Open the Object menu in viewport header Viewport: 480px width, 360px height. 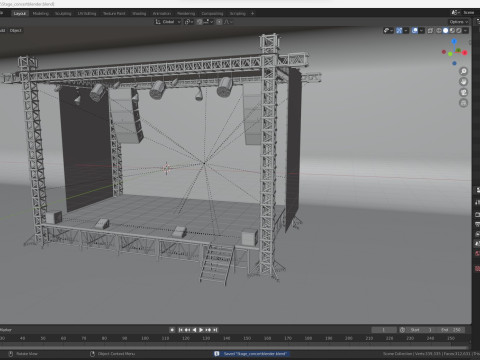[x=15, y=30]
